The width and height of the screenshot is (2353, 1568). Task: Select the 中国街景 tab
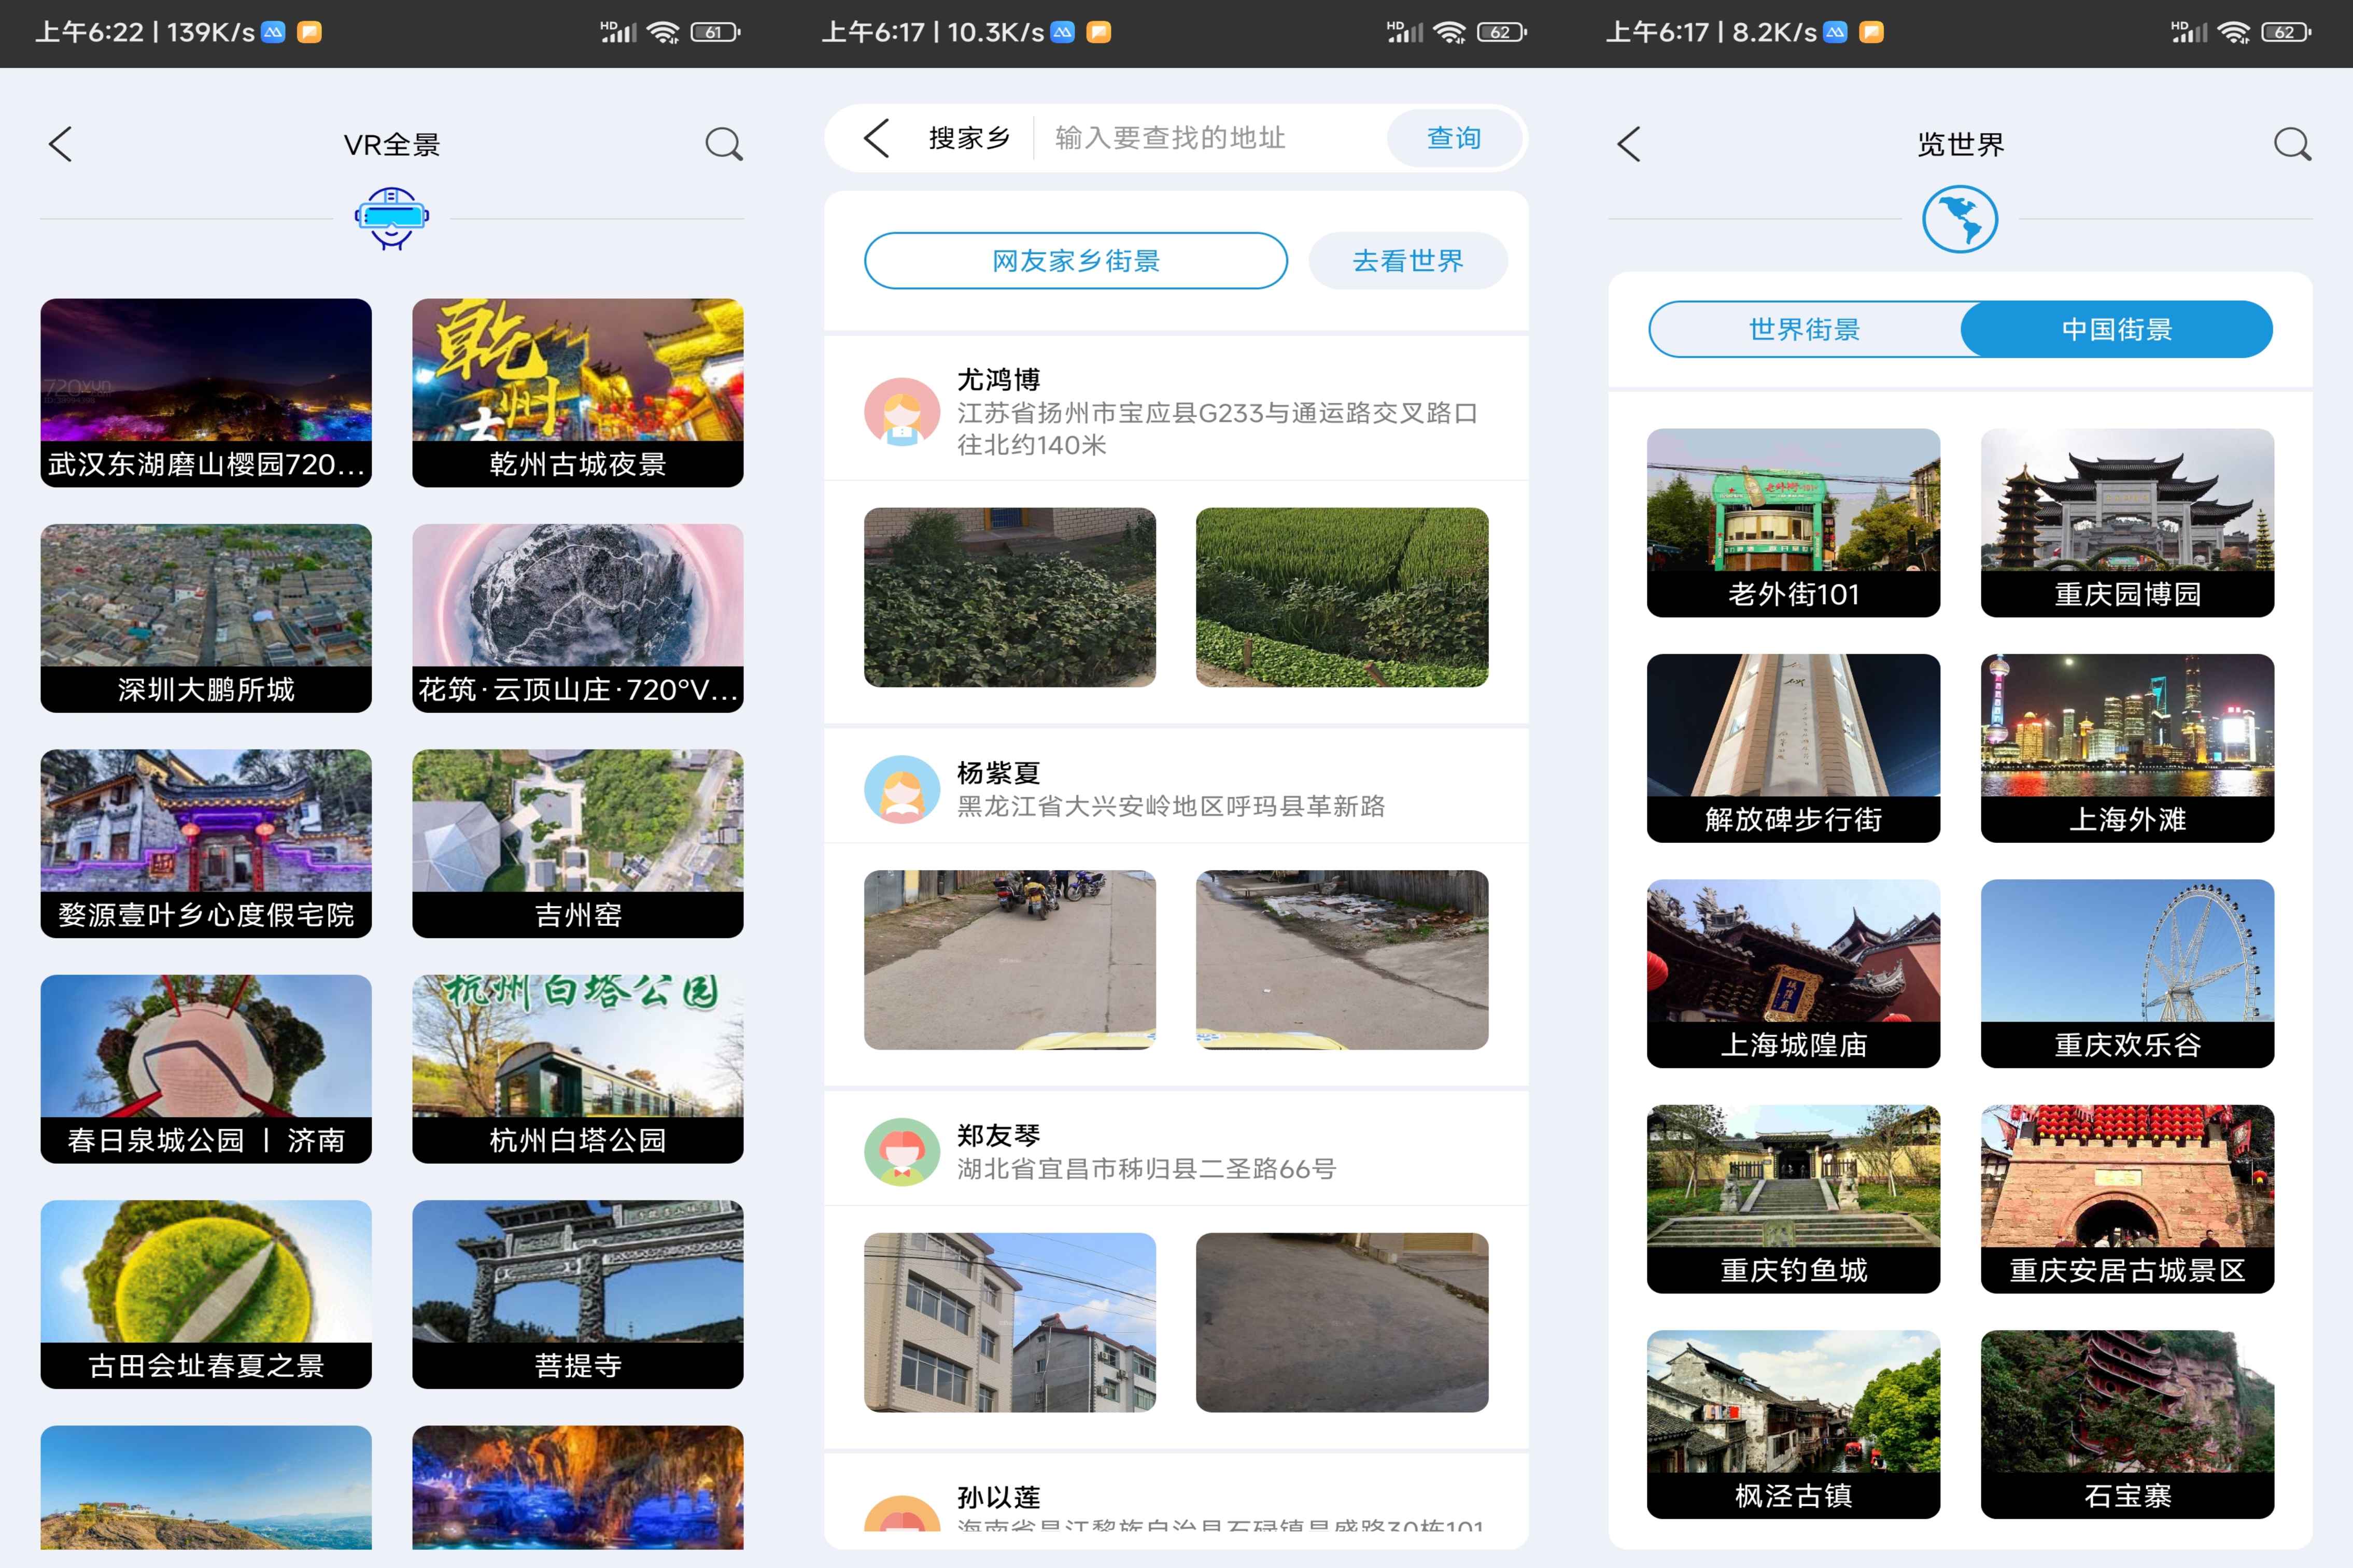pos(2116,329)
